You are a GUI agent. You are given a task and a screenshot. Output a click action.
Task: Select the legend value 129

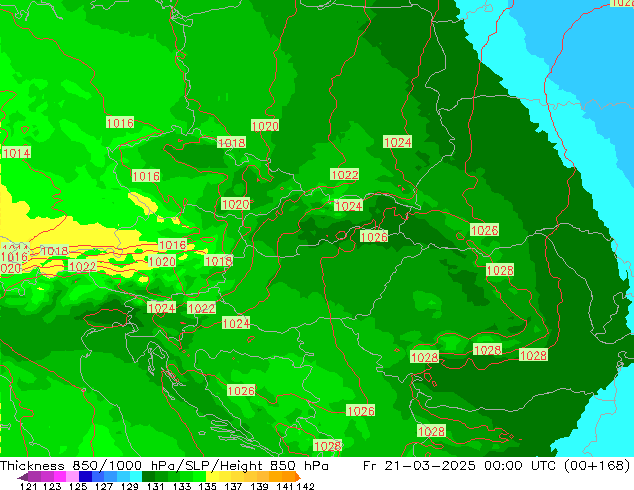tap(130, 486)
